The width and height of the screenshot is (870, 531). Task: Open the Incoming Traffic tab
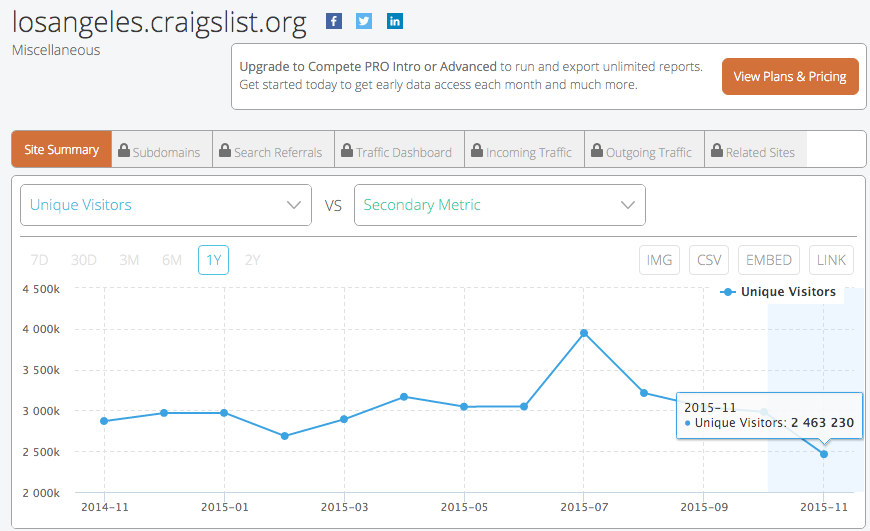pyautogui.click(x=524, y=149)
